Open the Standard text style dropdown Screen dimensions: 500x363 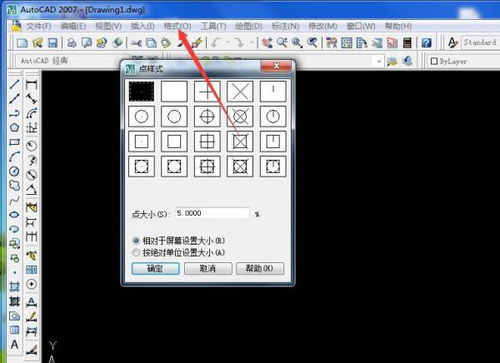click(480, 43)
